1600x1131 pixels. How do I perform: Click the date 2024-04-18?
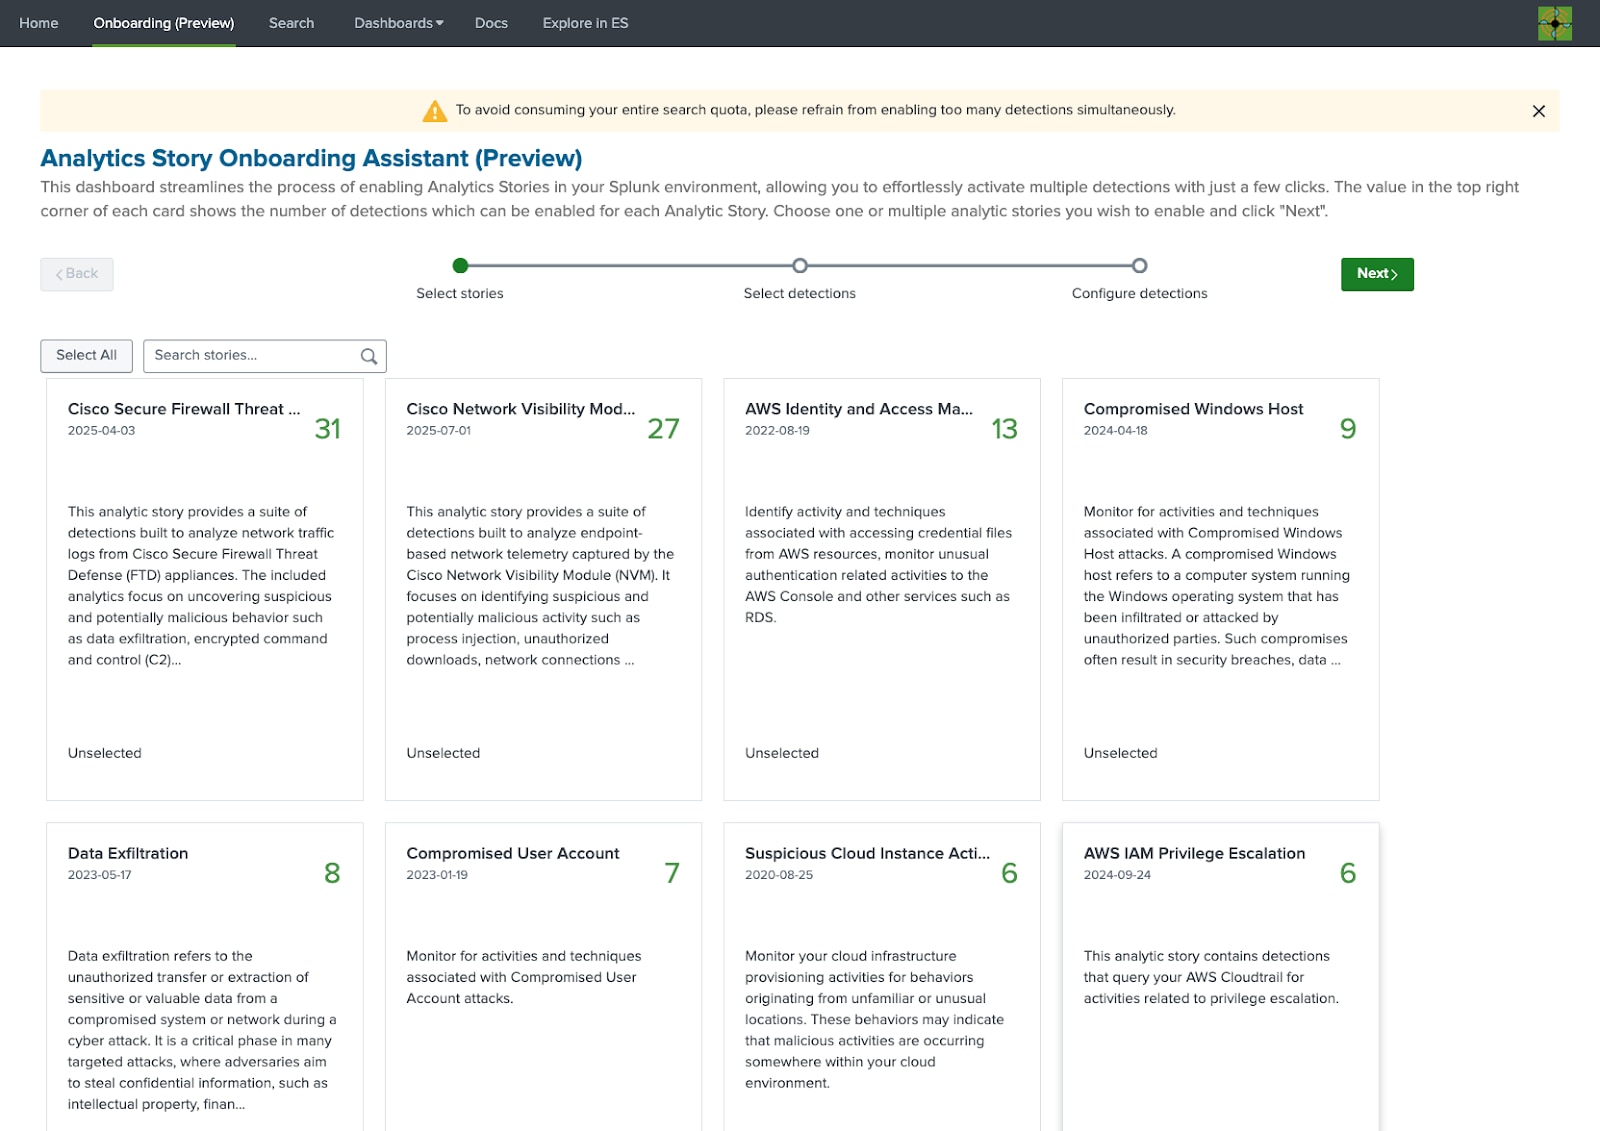[x=1115, y=431]
